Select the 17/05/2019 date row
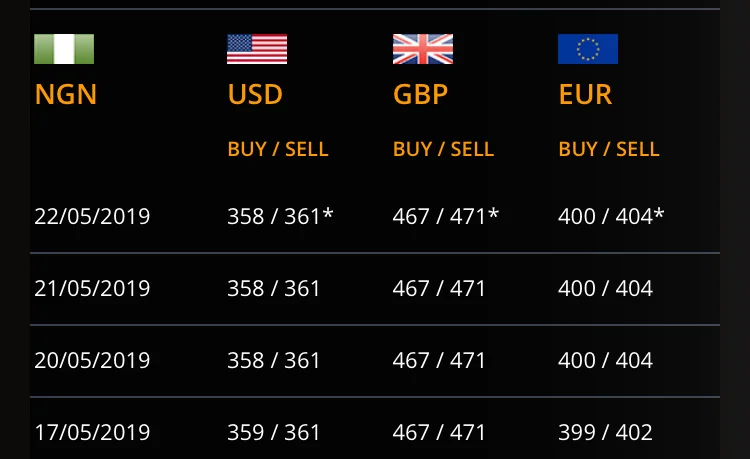 click(92, 433)
